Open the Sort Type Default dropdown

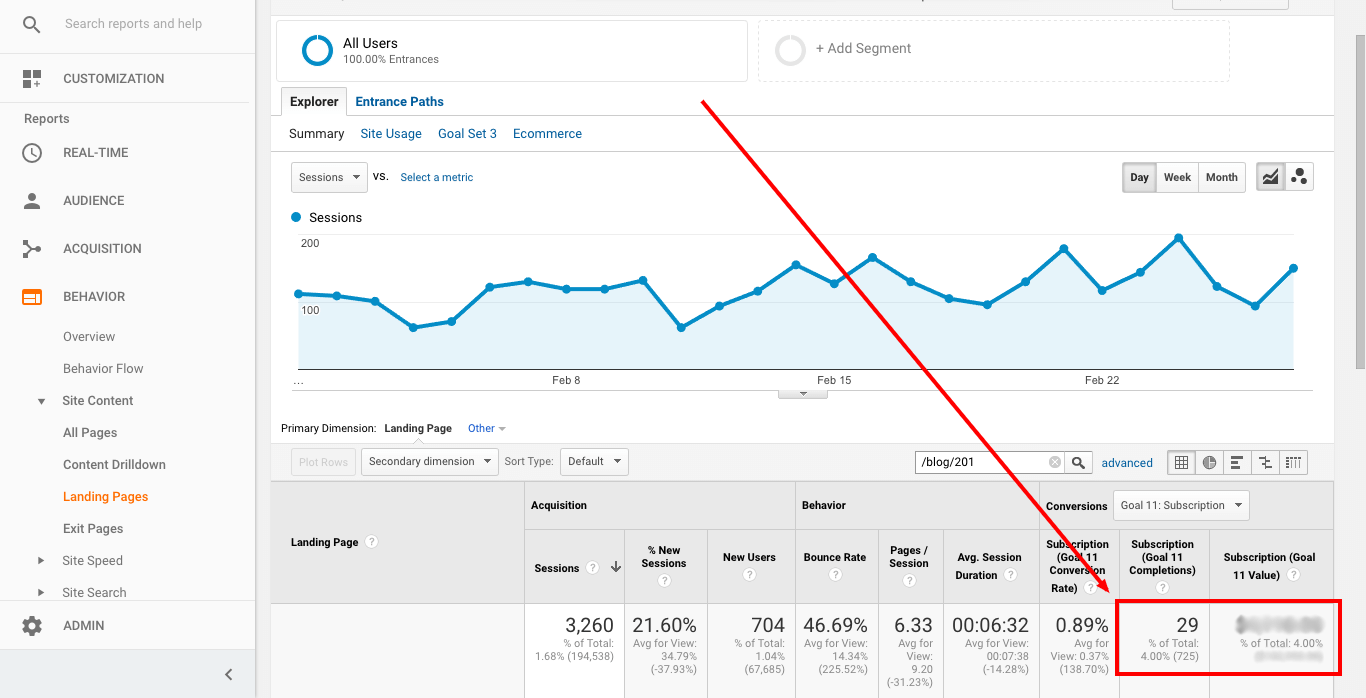(595, 461)
